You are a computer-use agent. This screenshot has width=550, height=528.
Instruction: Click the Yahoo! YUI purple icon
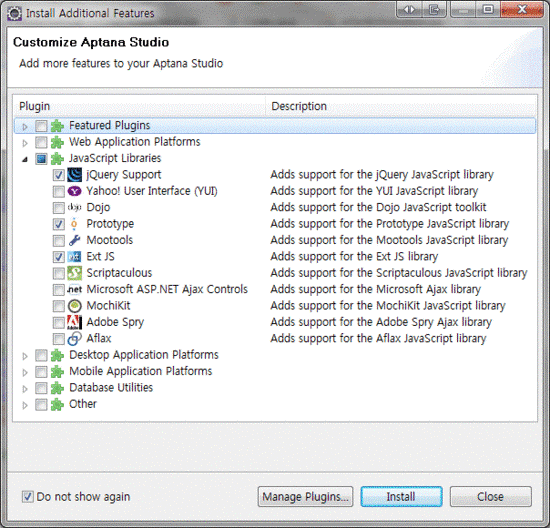pos(74,191)
